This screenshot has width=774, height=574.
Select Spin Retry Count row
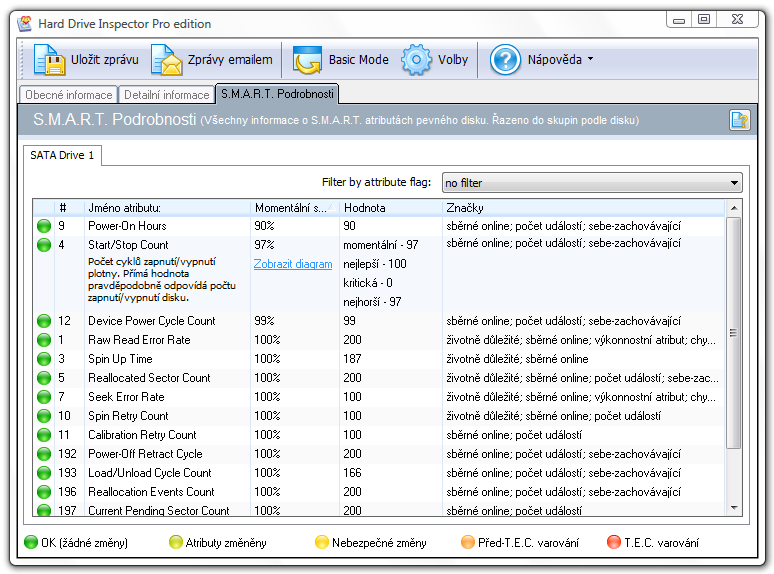[379, 416]
